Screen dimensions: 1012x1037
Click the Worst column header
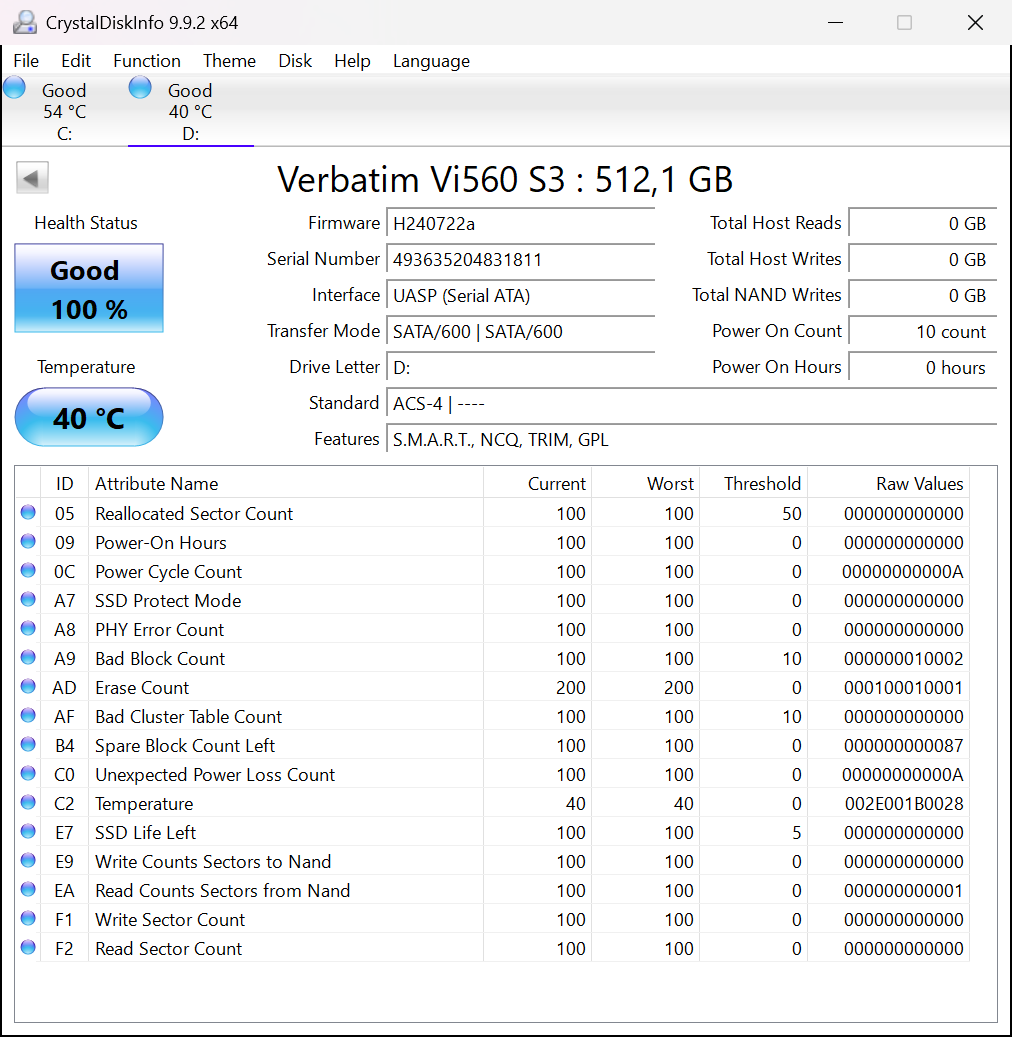(646, 483)
